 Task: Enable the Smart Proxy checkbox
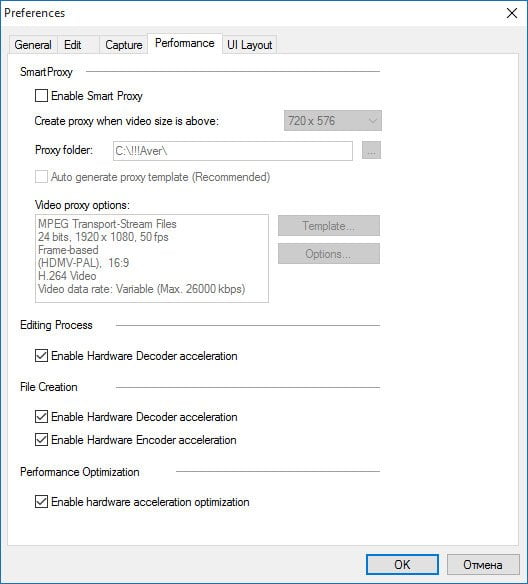click(41, 96)
